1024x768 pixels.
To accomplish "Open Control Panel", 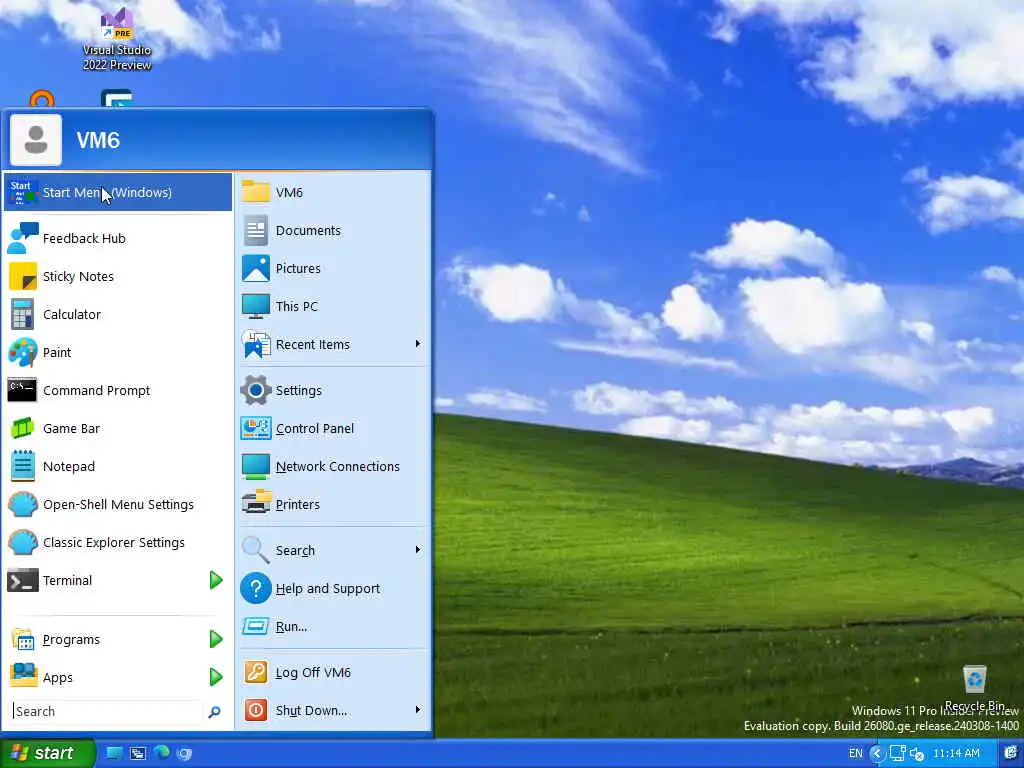I will (x=333, y=428).
